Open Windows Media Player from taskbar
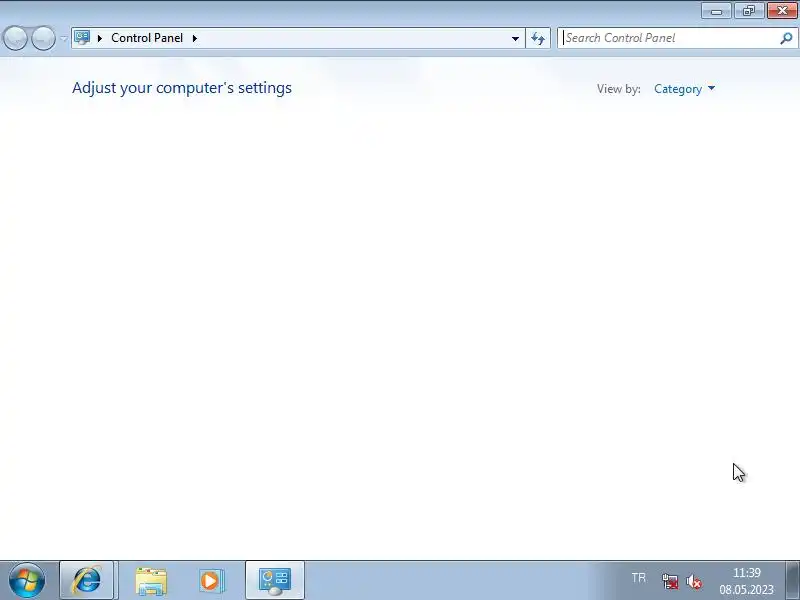The width and height of the screenshot is (800, 600). tap(211, 581)
